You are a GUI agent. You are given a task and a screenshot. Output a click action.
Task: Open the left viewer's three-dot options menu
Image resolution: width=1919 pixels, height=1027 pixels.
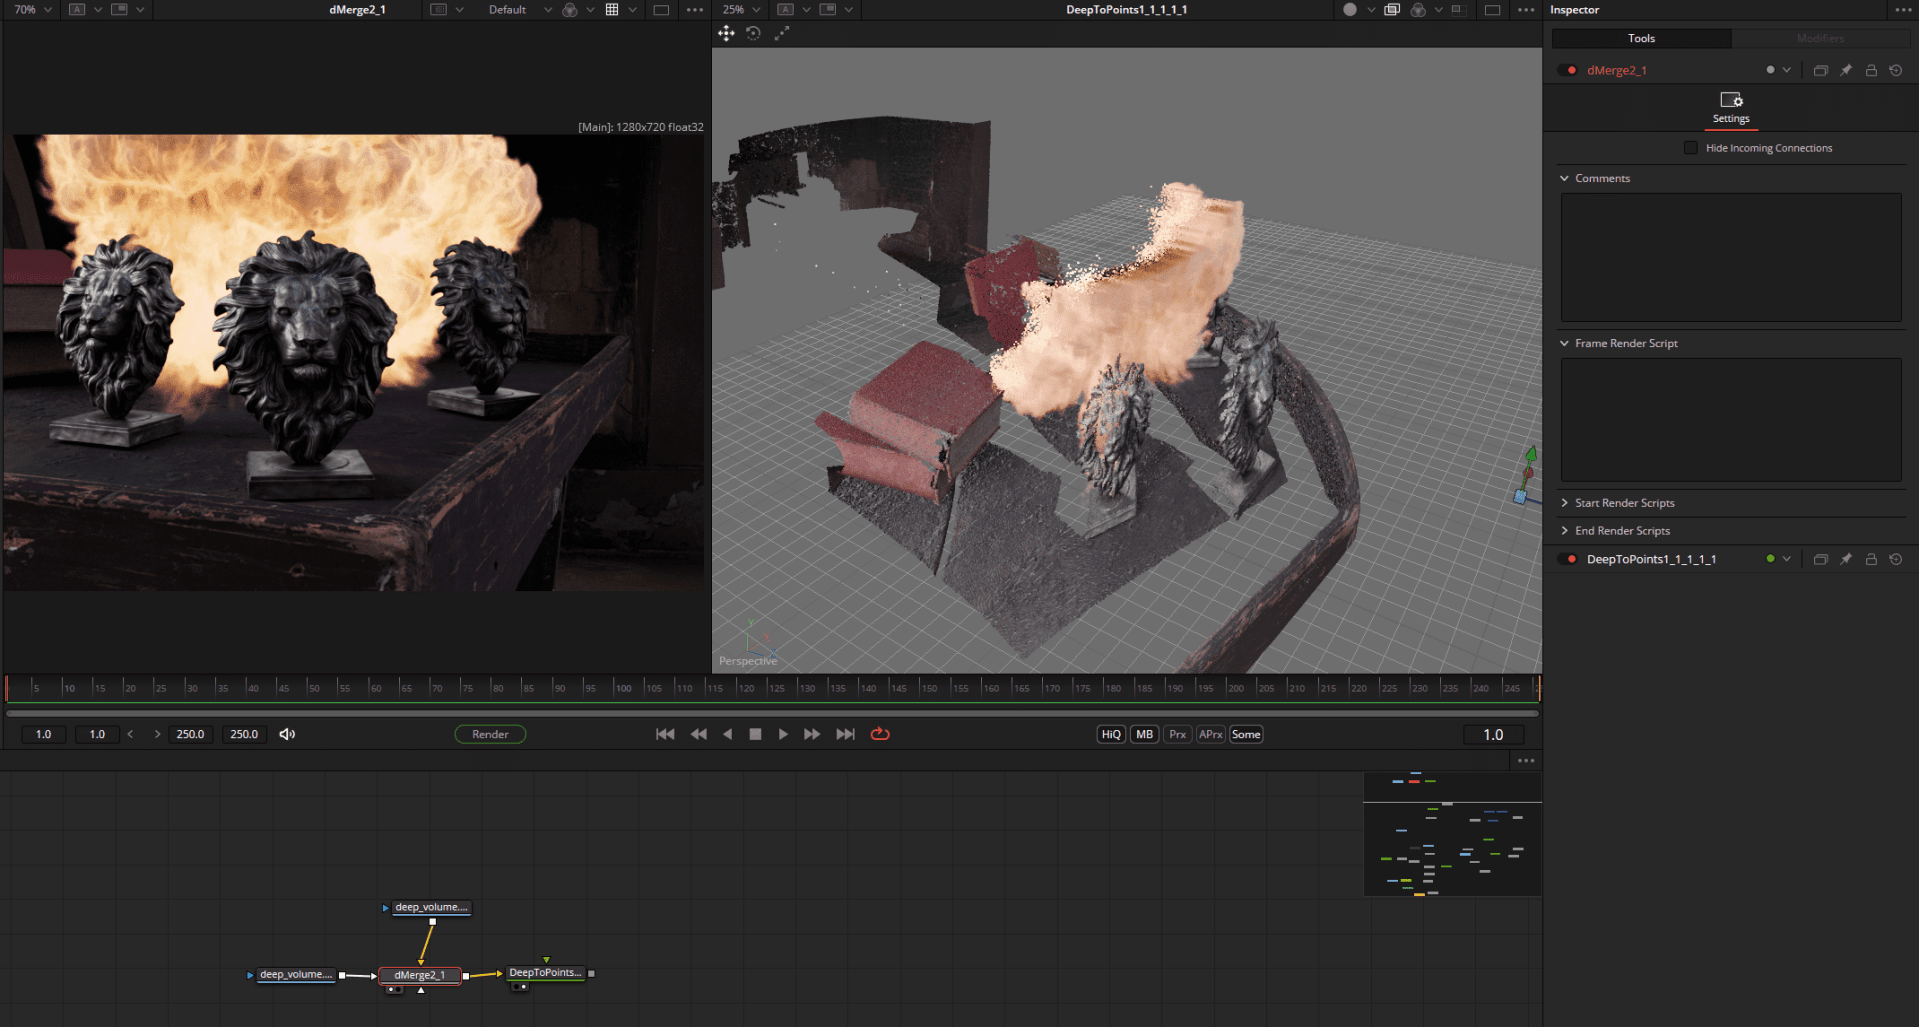[x=696, y=9]
